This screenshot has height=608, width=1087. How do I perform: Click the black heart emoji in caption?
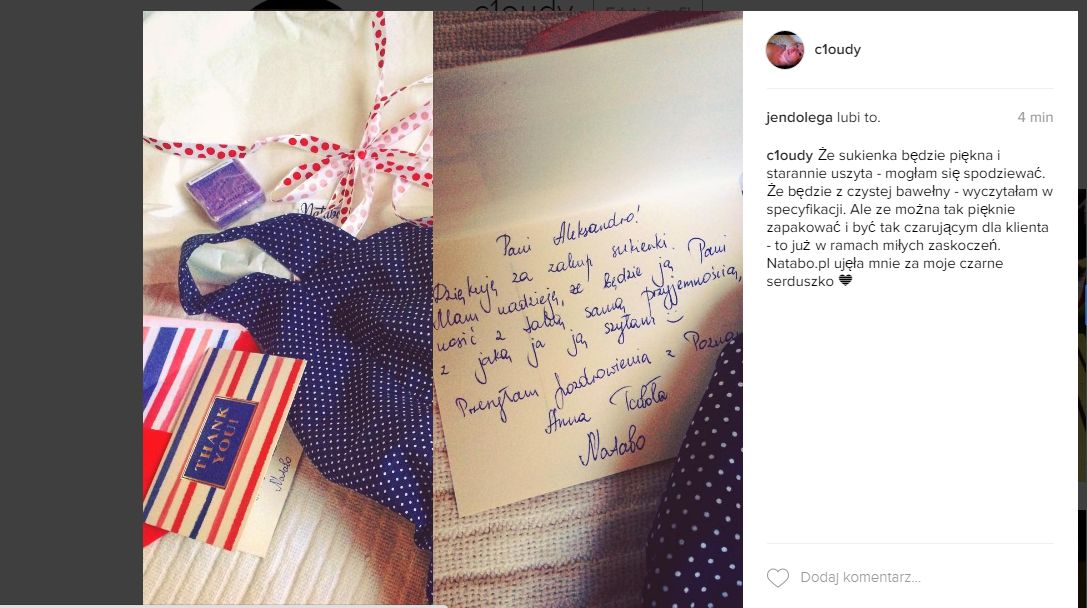(844, 281)
